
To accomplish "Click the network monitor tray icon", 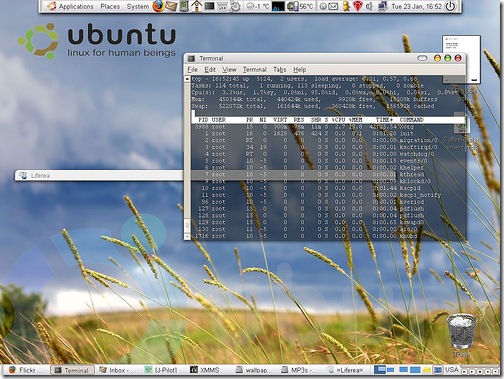I will (x=382, y=6).
